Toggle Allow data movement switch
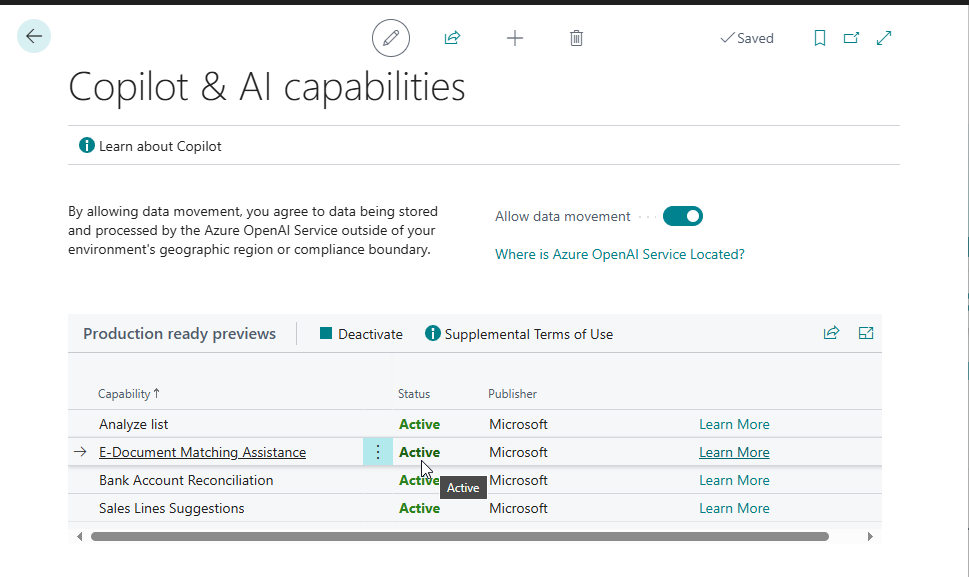 click(x=682, y=216)
